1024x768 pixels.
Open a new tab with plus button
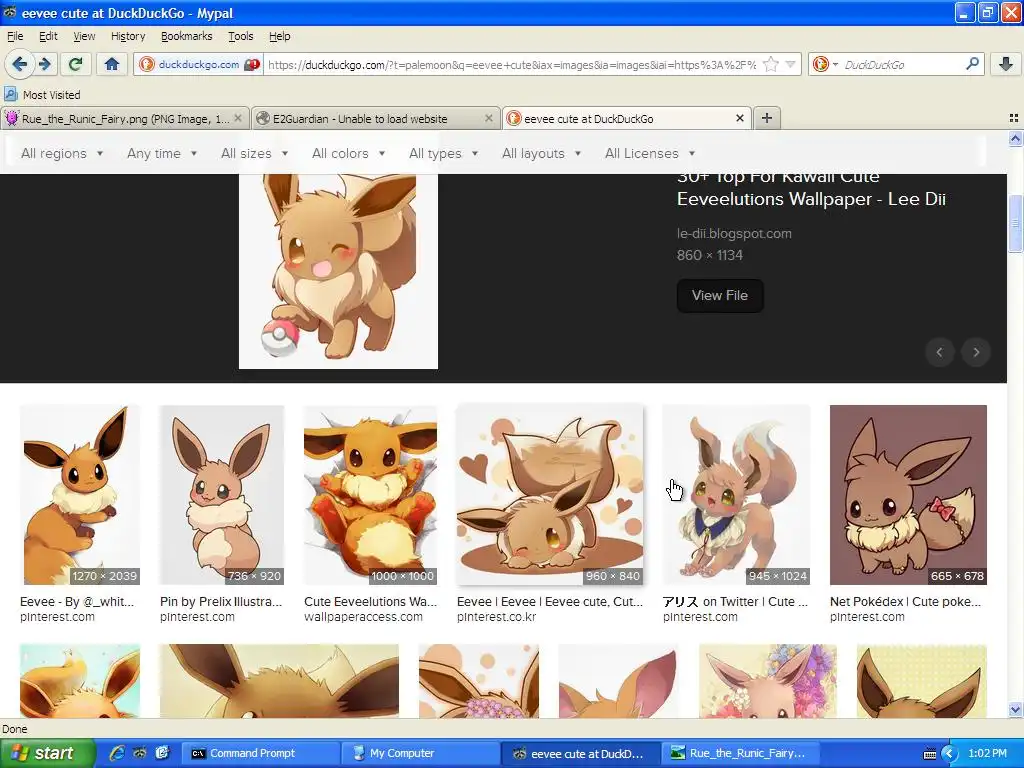click(x=767, y=118)
